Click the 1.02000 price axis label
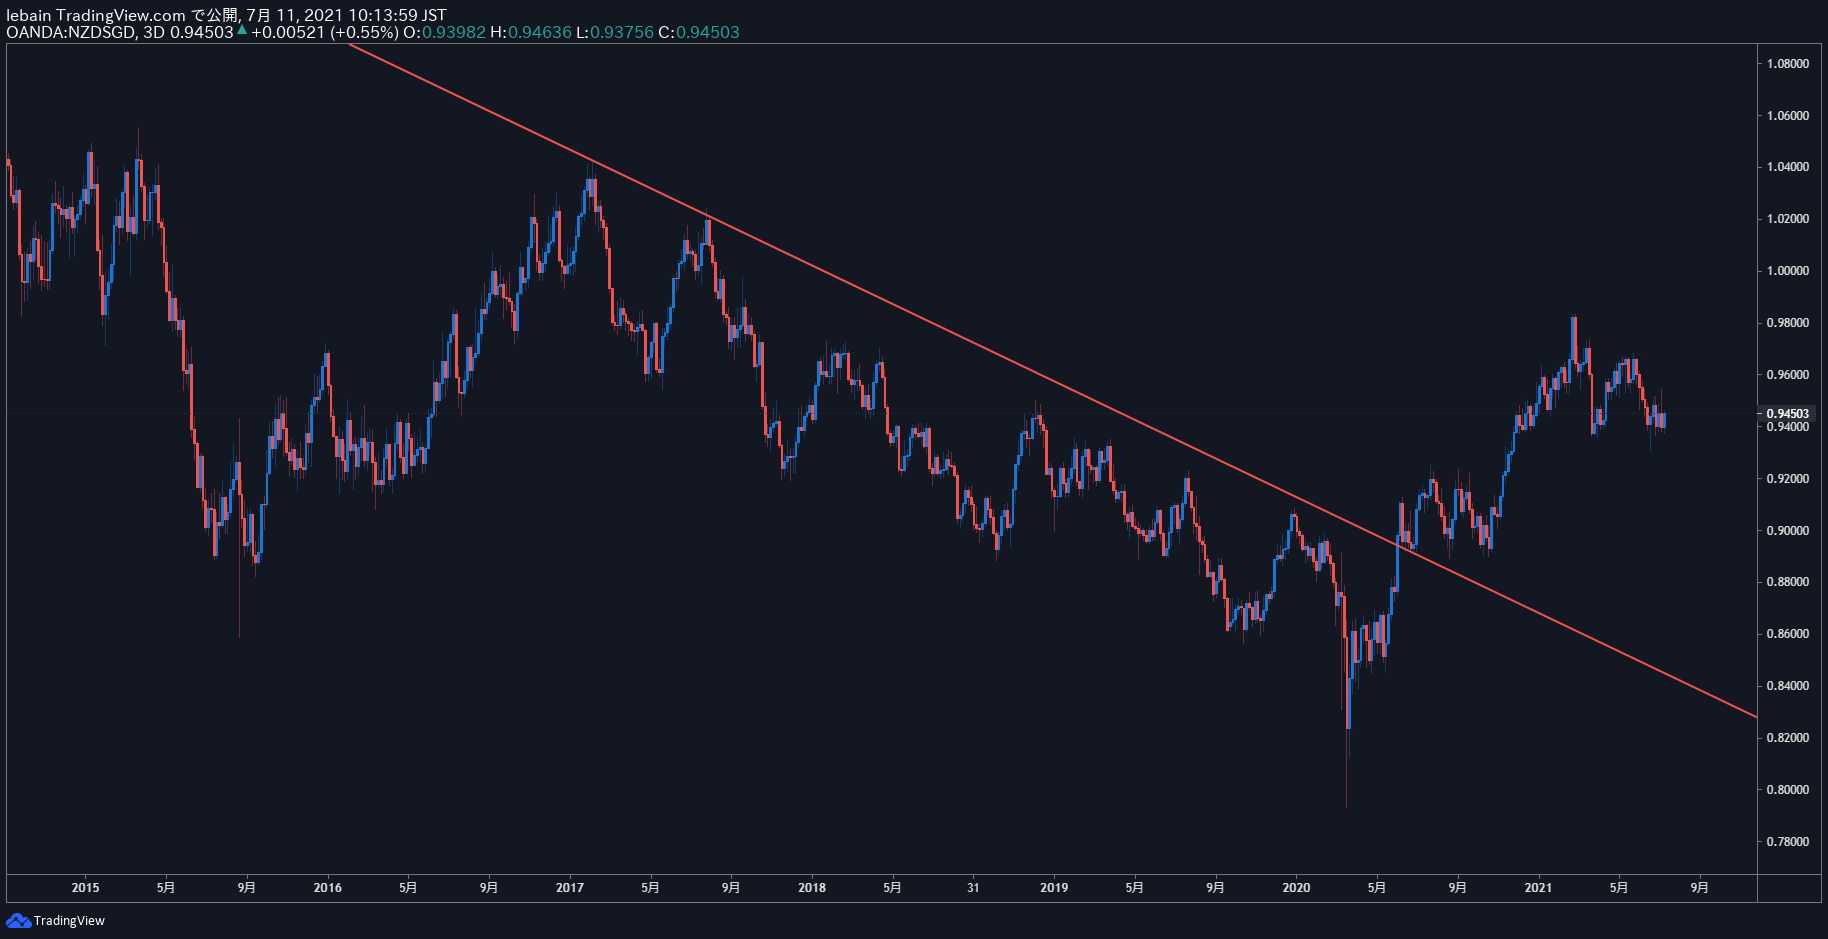 click(x=1788, y=219)
